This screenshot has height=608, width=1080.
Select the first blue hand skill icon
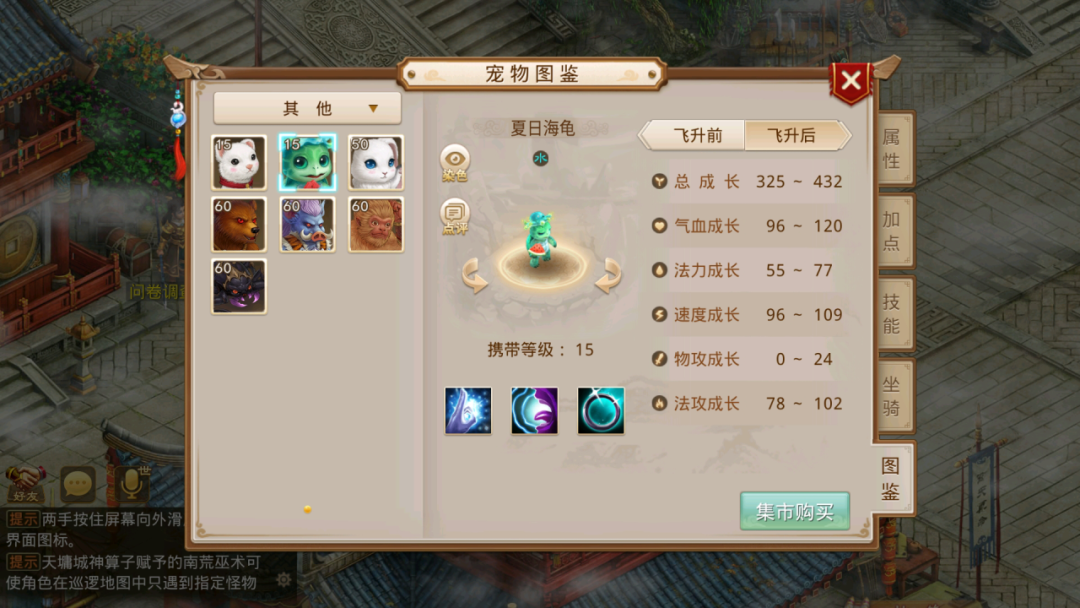pos(468,410)
